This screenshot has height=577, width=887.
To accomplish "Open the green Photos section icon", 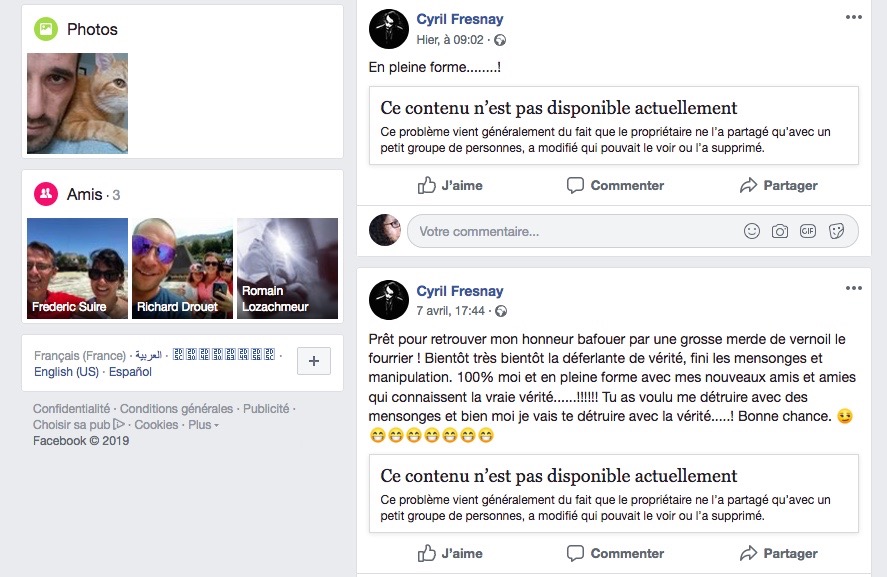I will (46, 29).
